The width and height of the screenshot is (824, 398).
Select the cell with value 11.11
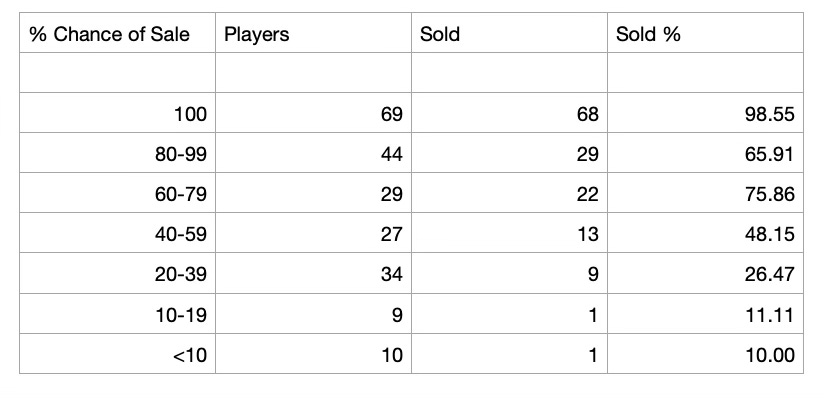(x=705, y=314)
